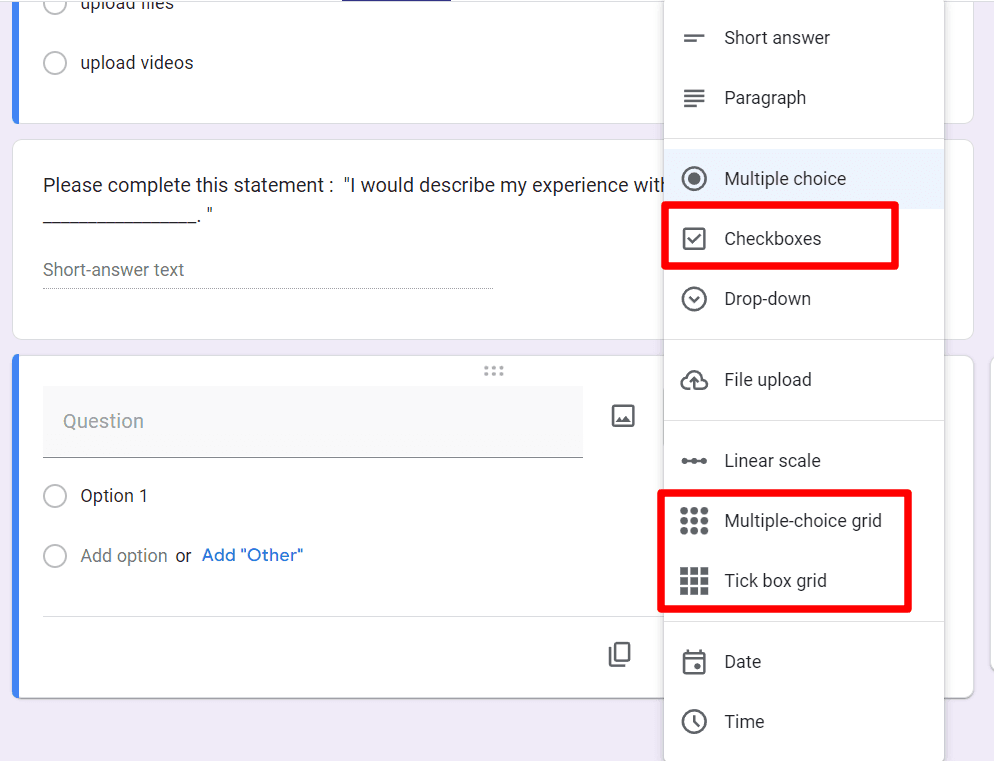The image size is (994, 761).
Task: Select Tick box grid type
Action: 804,581
